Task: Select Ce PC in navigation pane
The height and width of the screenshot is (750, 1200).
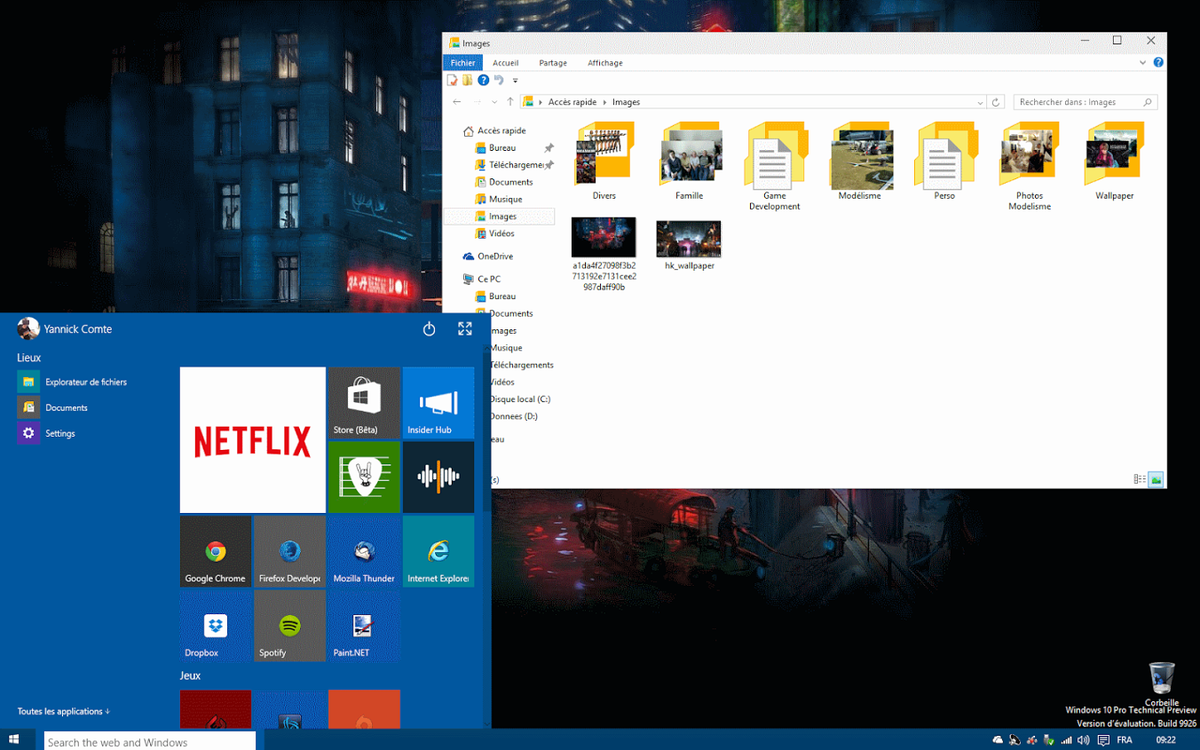Action: click(481, 279)
